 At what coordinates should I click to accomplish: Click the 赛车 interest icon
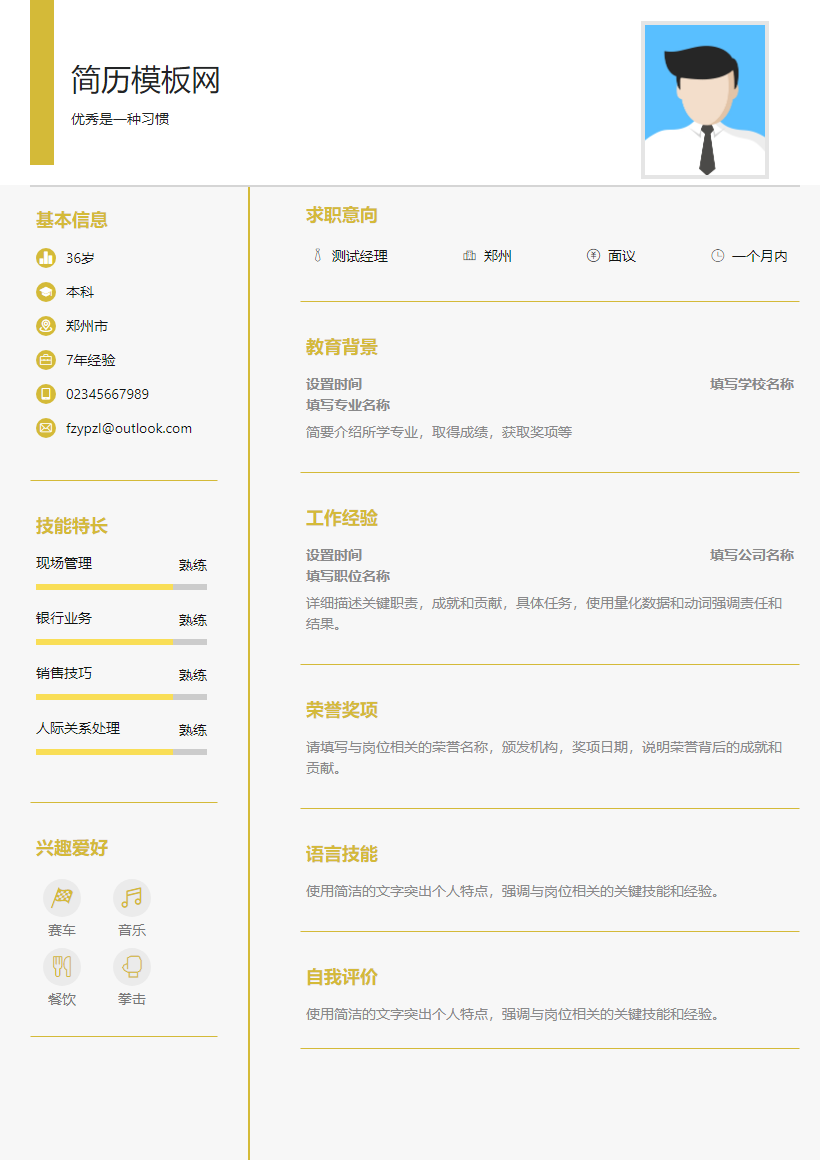[62, 899]
